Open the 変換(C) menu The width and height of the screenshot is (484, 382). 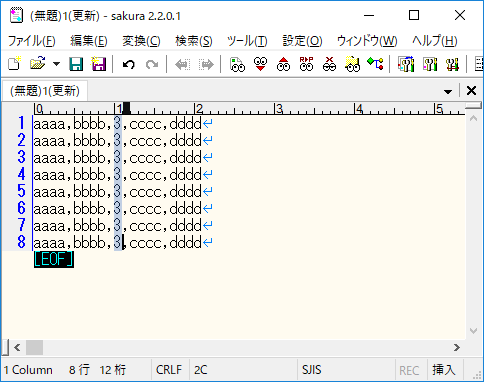coord(141,41)
